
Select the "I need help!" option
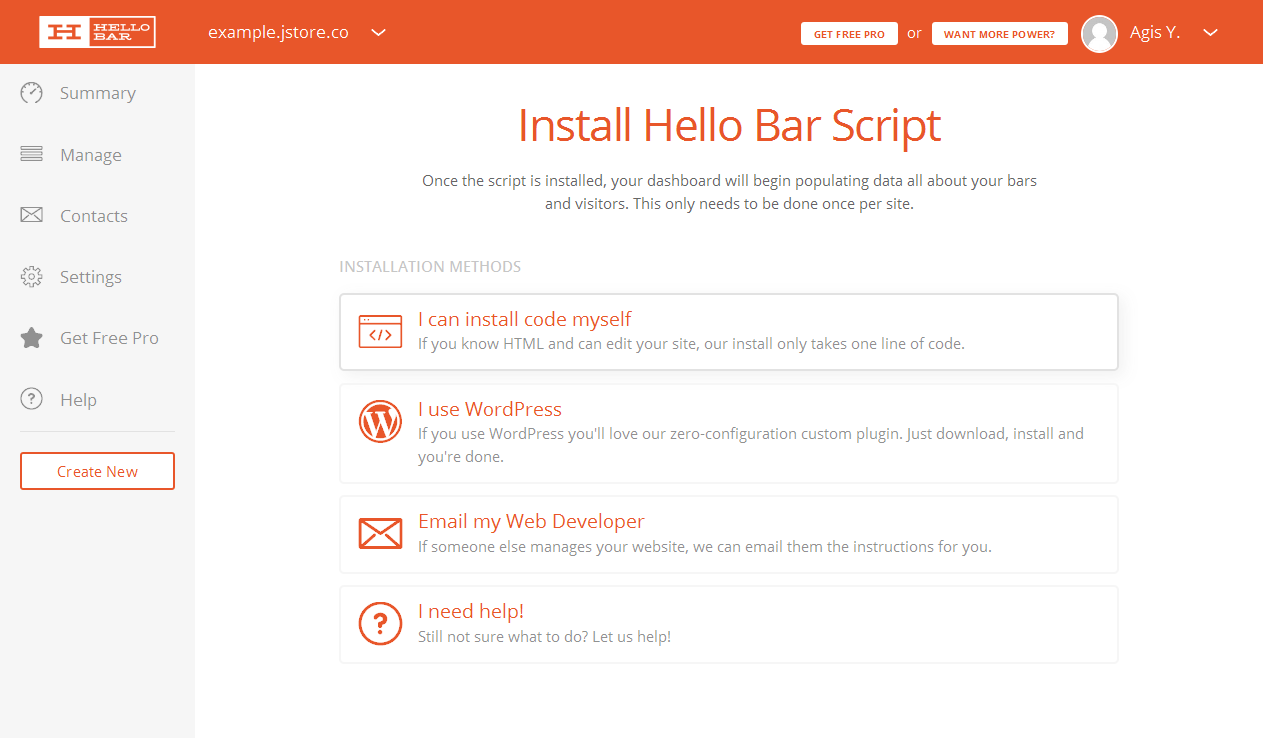(729, 624)
